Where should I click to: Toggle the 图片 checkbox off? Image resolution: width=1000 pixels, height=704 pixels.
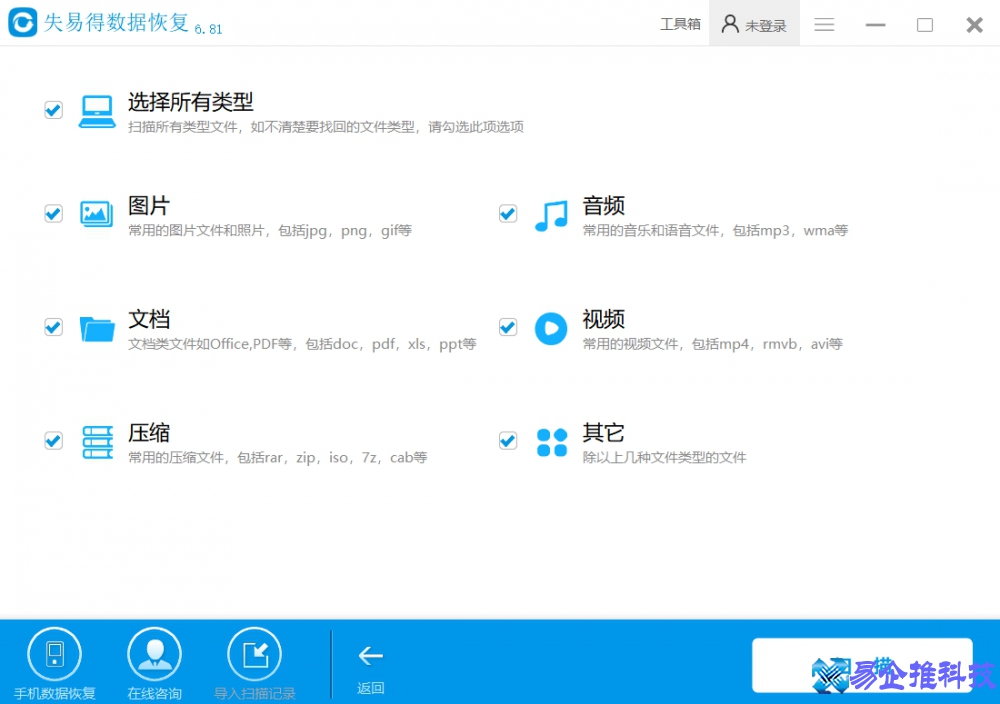pyautogui.click(x=53, y=213)
